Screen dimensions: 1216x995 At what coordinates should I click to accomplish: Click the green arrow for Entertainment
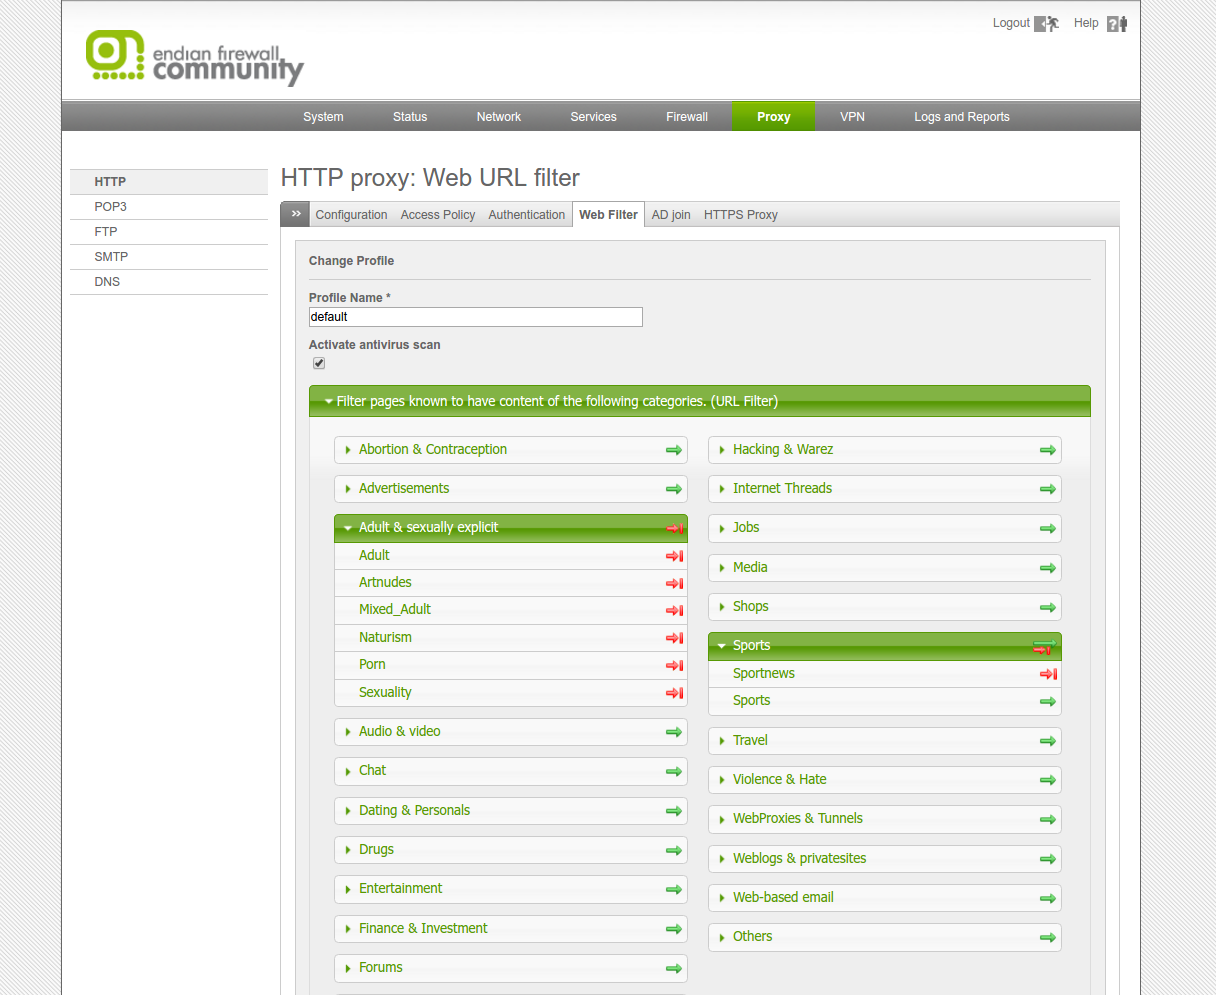click(x=674, y=889)
